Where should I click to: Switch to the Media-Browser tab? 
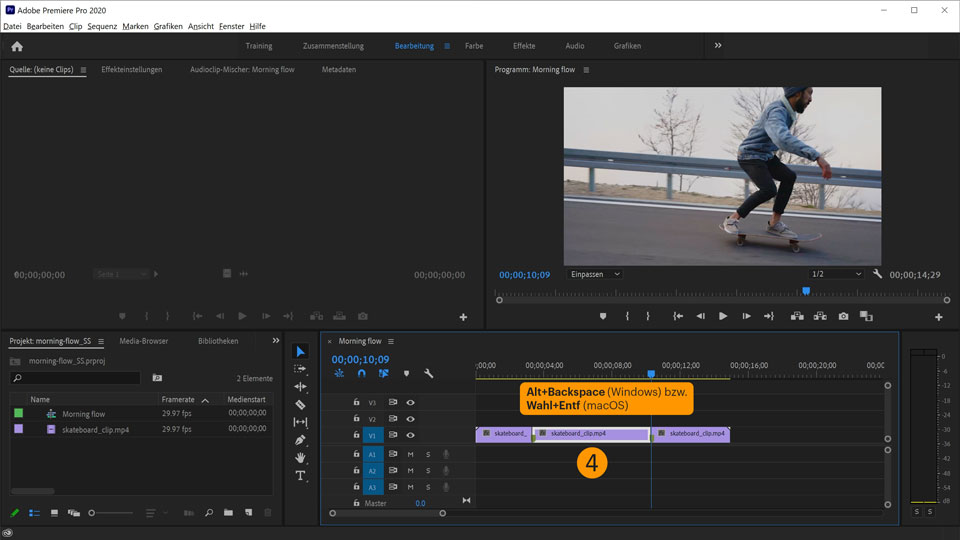(x=144, y=341)
